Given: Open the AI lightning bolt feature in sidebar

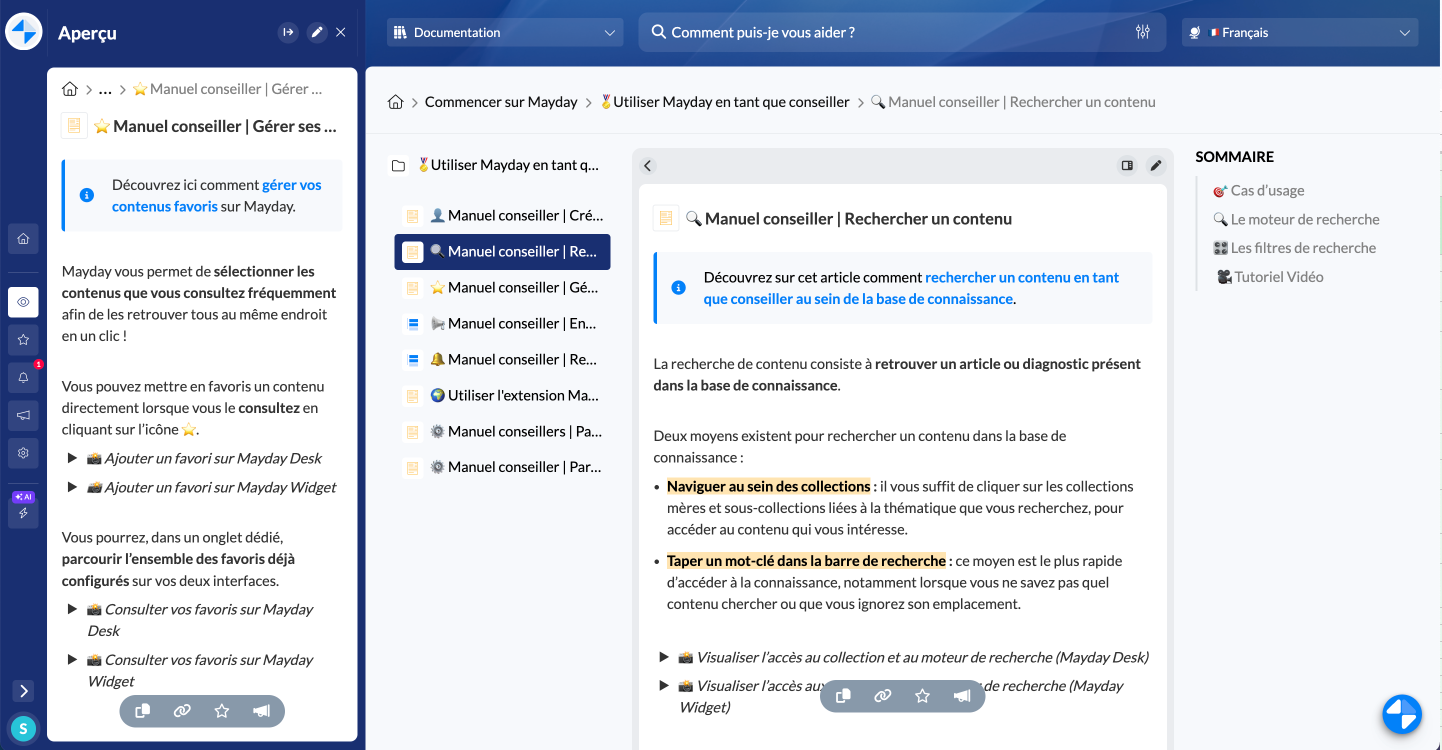Looking at the screenshot, I should (23, 512).
